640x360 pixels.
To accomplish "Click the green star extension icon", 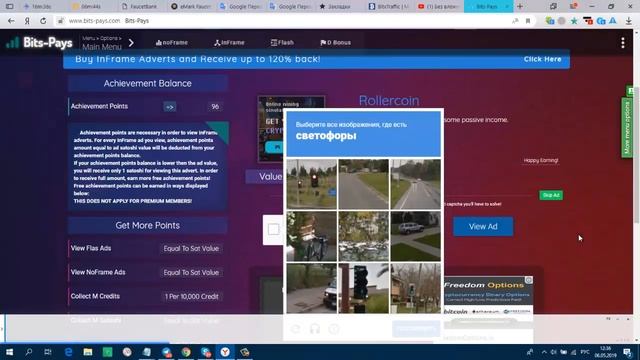I will coord(574,21).
